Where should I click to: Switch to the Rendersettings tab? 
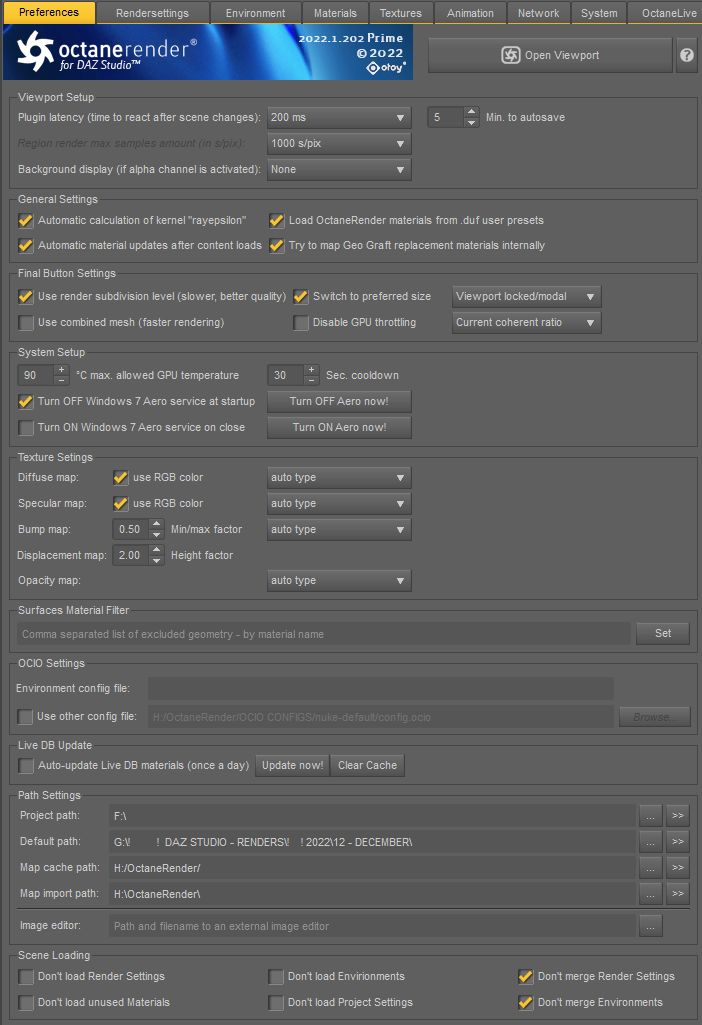pyautogui.click(x=153, y=13)
